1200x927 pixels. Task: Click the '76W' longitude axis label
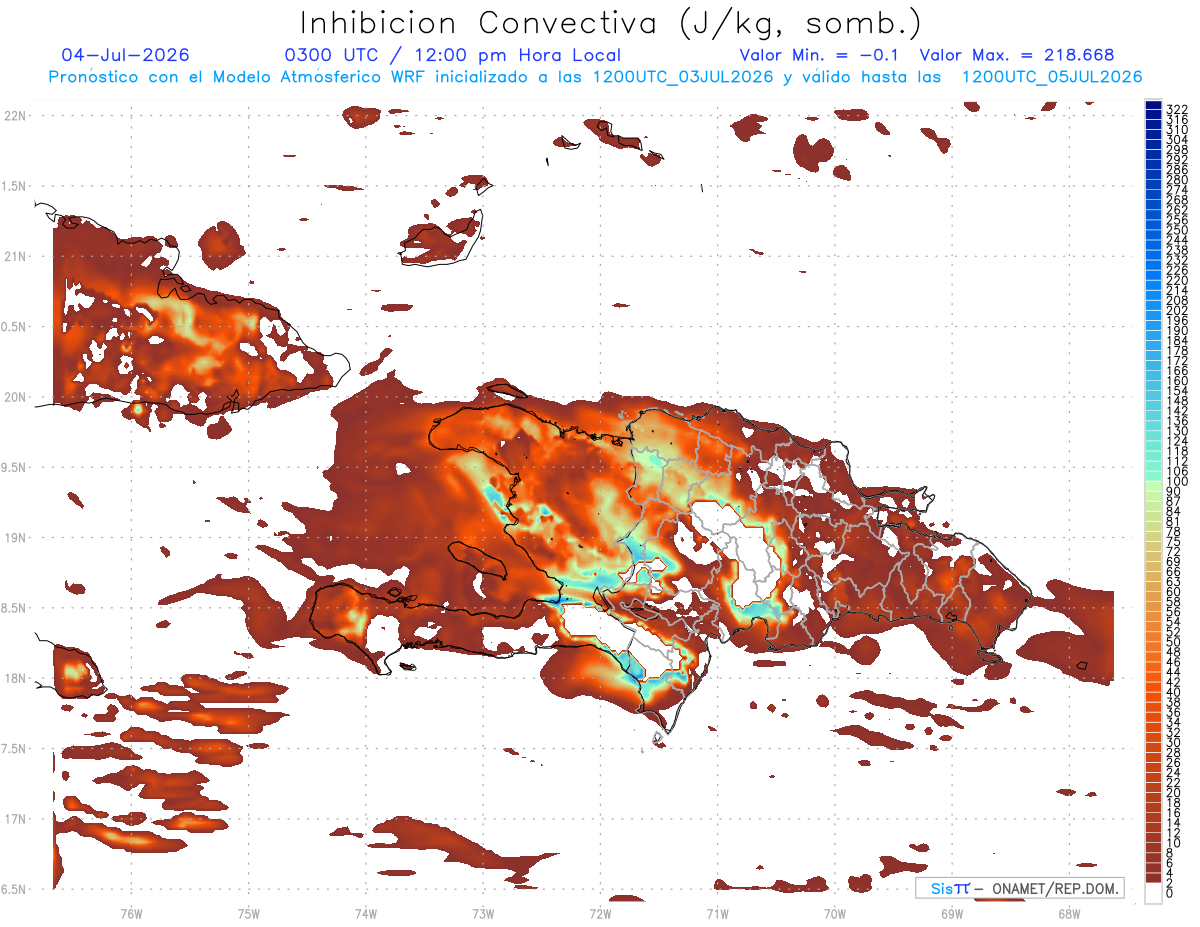pyautogui.click(x=131, y=914)
